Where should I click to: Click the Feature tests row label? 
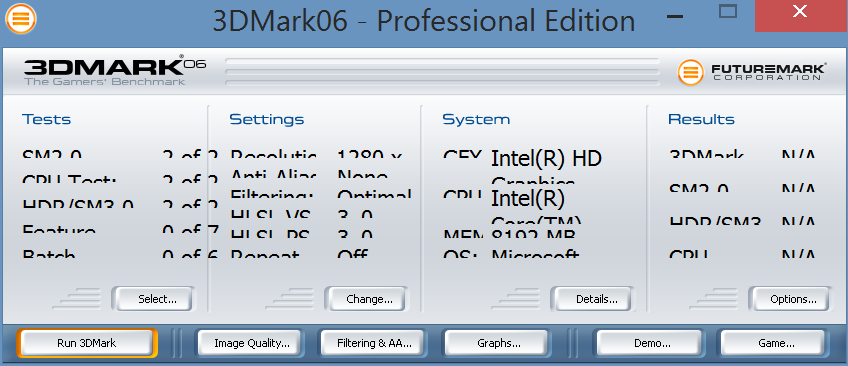click(x=59, y=229)
